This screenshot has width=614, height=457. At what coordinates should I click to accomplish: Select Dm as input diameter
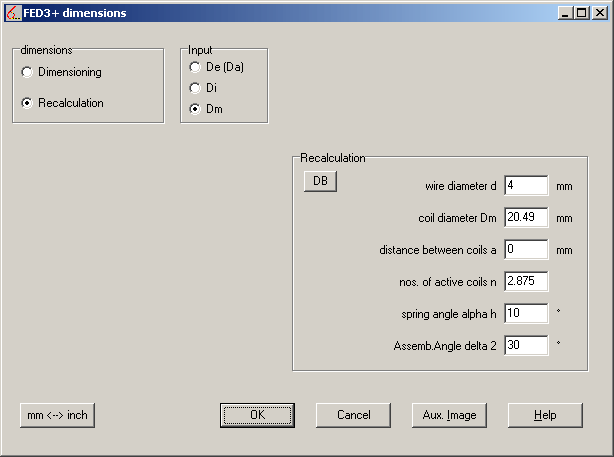195,108
